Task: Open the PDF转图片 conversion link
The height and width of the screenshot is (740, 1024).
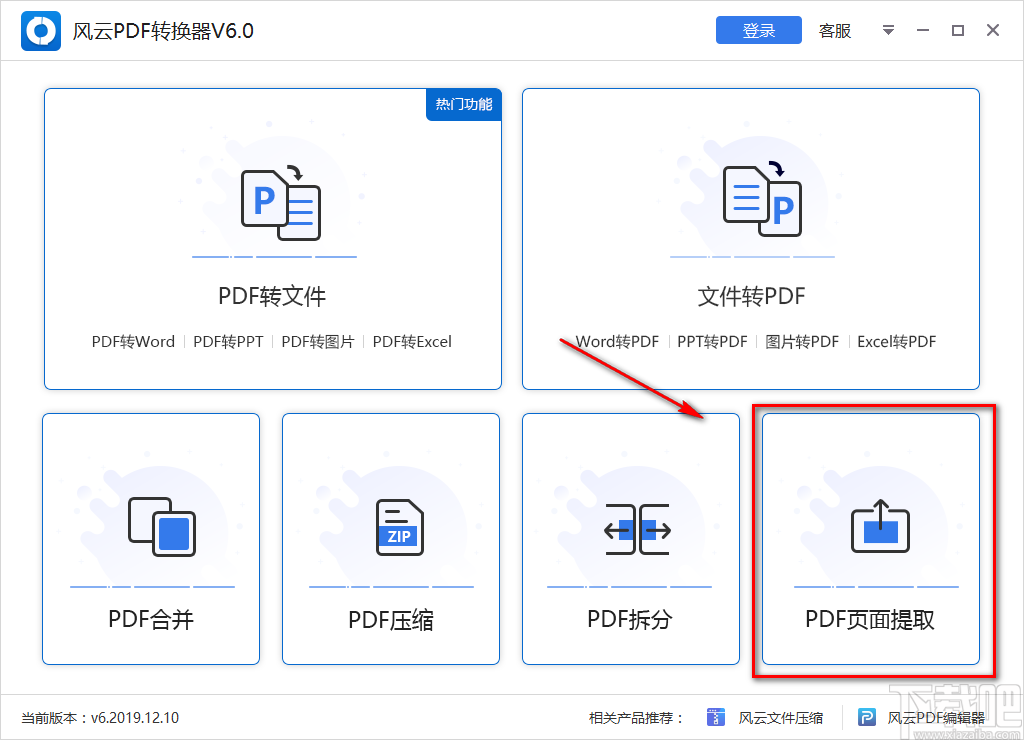Action: (318, 341)
